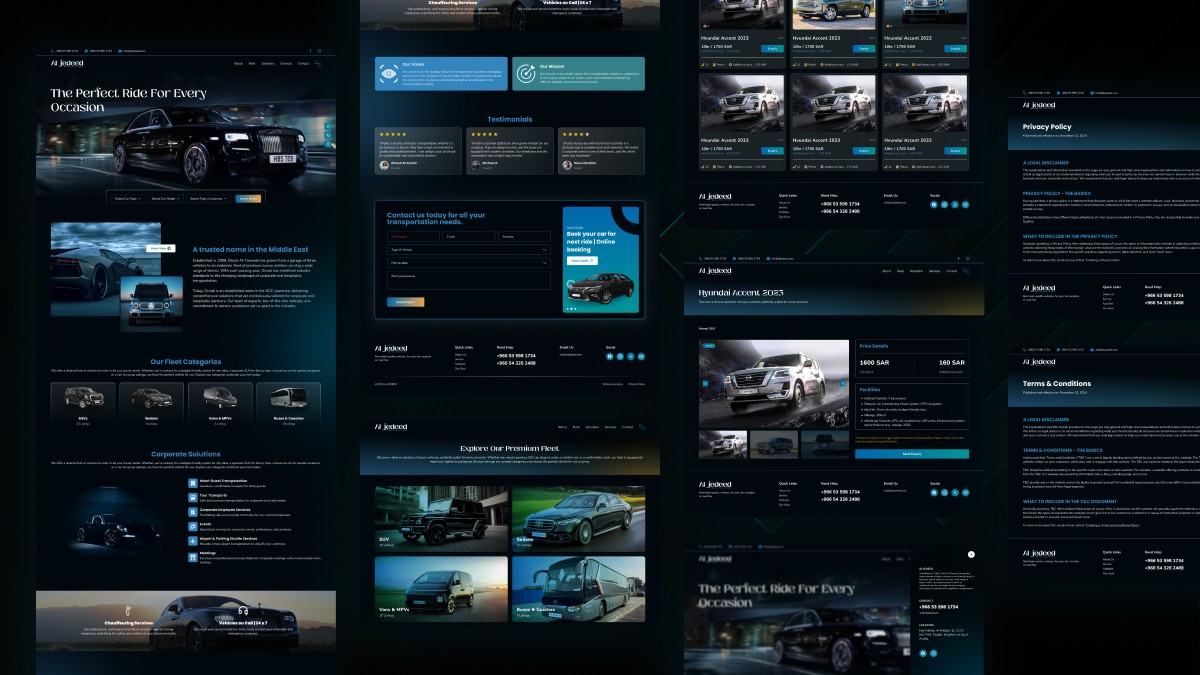Screen dimensions: 1200x675
Task: Expand the Select Type of business dropdown
Action: [x=208, y=199]
